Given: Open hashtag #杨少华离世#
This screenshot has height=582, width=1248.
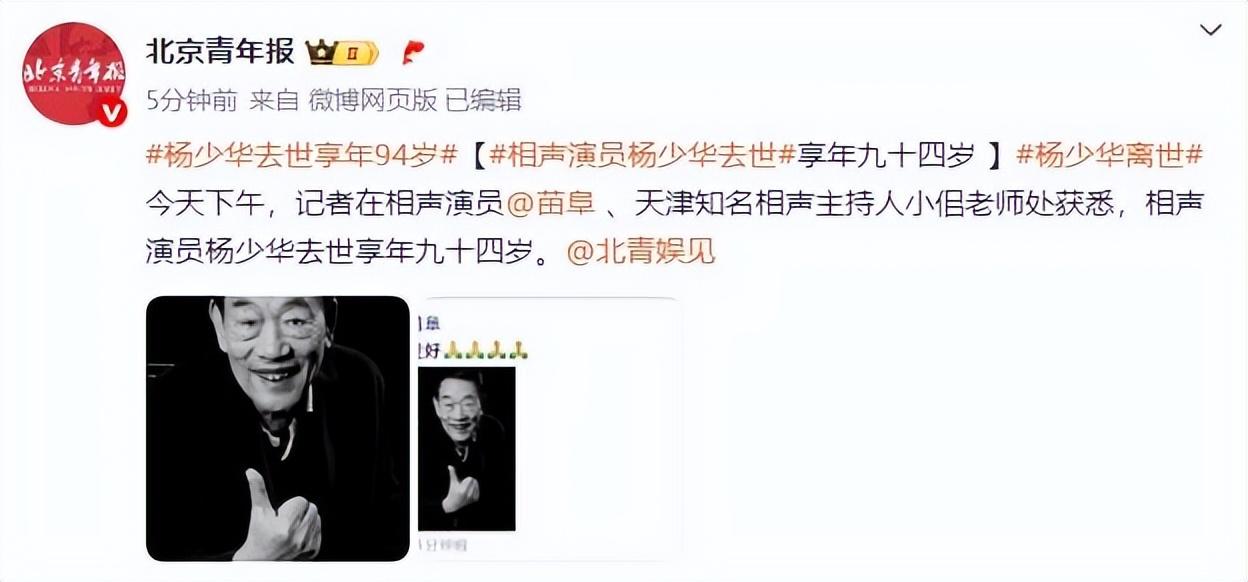Looking at the screenshot, I should tap(1109, 156).
